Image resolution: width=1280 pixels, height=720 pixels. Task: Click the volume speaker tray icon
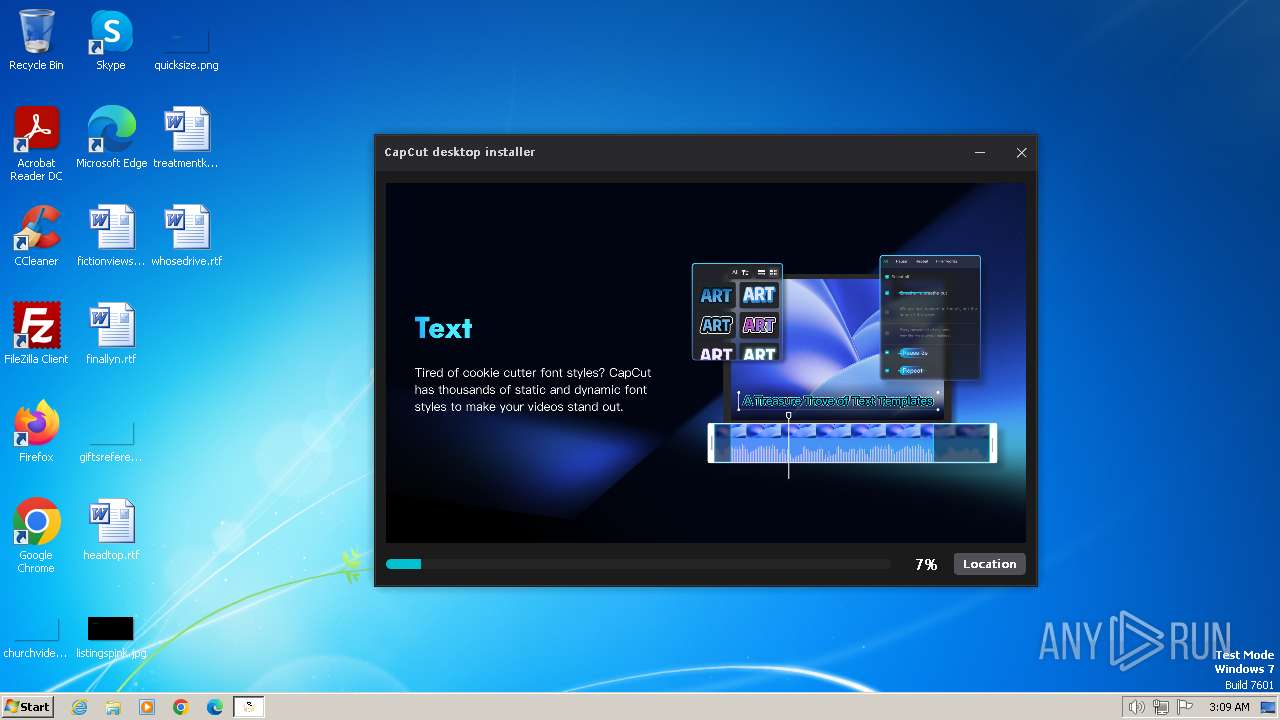[1136, 707]
